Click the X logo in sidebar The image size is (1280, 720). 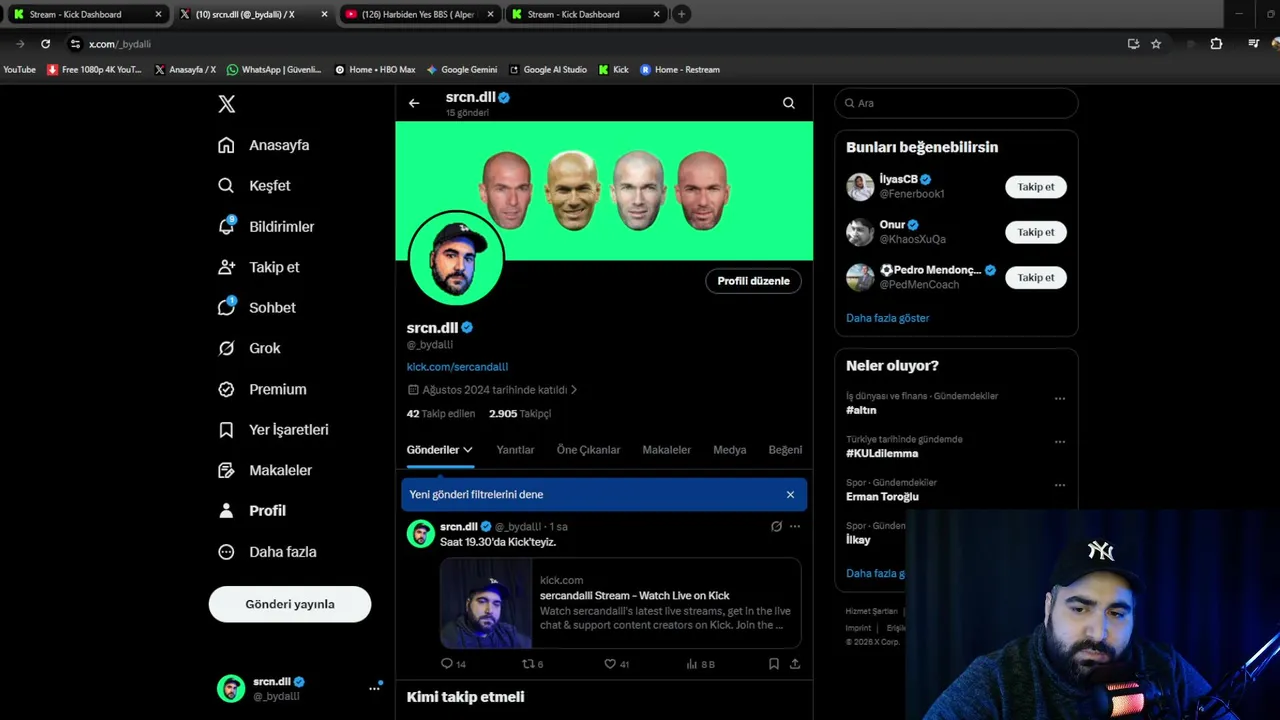pyautogui.click(x=227, y=104)
